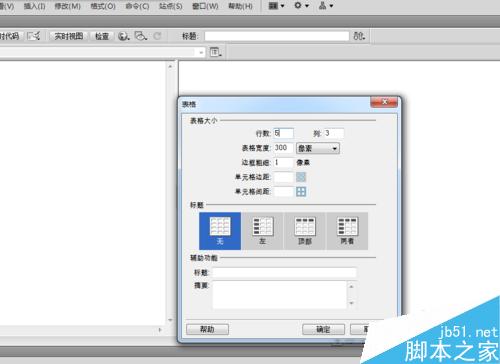Viewport: 500px width, 364px height.
Task: Click the 表格宽度 input field
Action: pyautogui.click(x=283, y=148)
